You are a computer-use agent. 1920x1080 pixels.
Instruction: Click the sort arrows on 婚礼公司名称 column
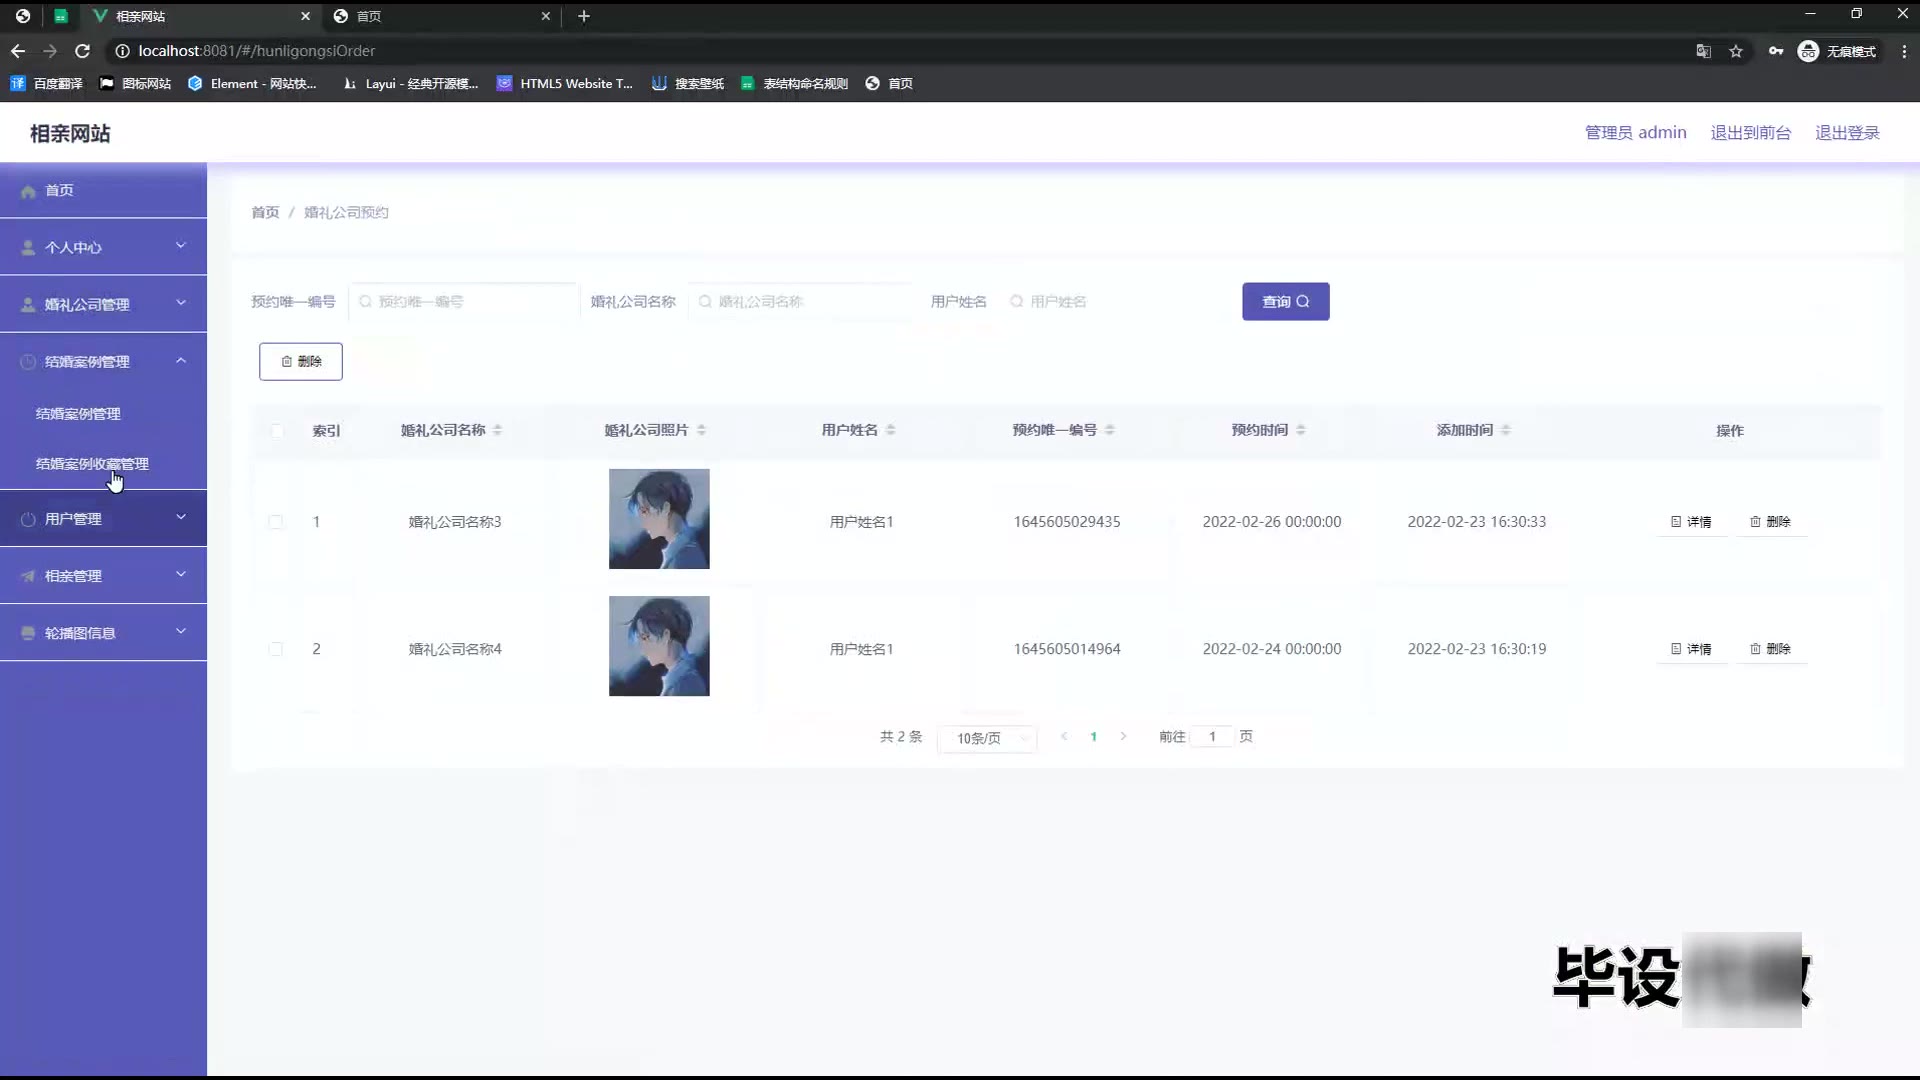click(497, 430)
